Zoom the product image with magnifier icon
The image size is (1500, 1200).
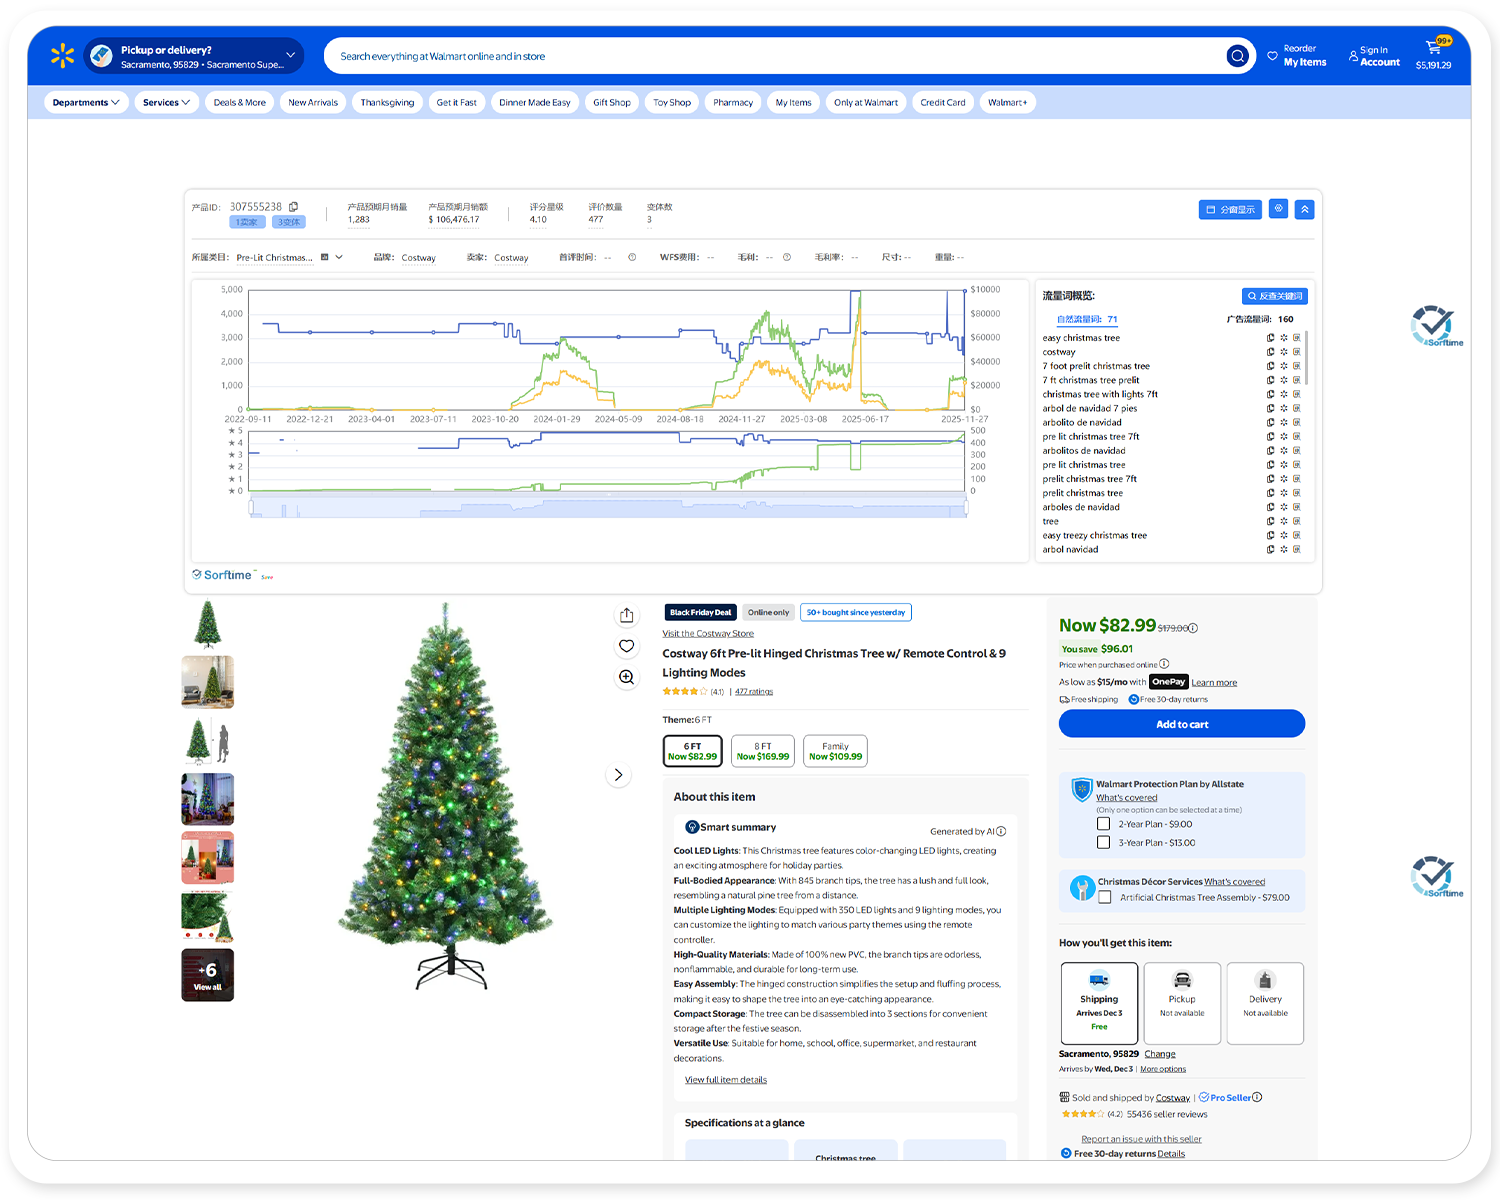pos(627,677)
